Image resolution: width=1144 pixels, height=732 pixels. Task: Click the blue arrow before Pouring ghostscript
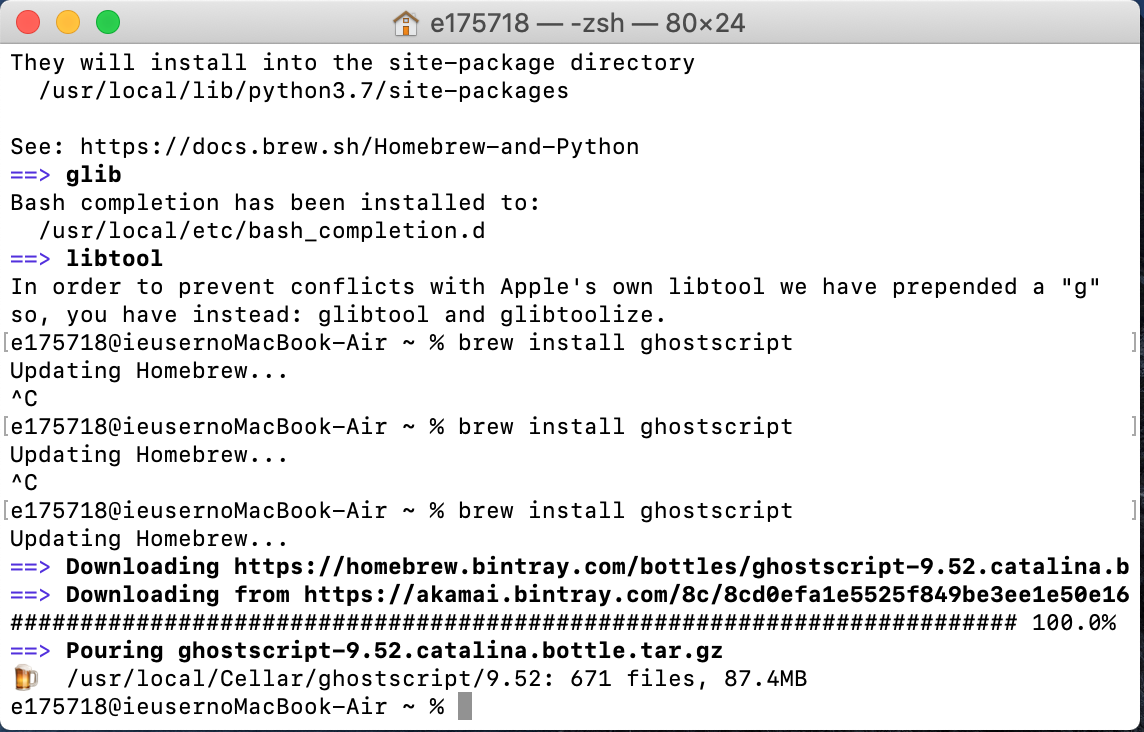click(30, 651)
